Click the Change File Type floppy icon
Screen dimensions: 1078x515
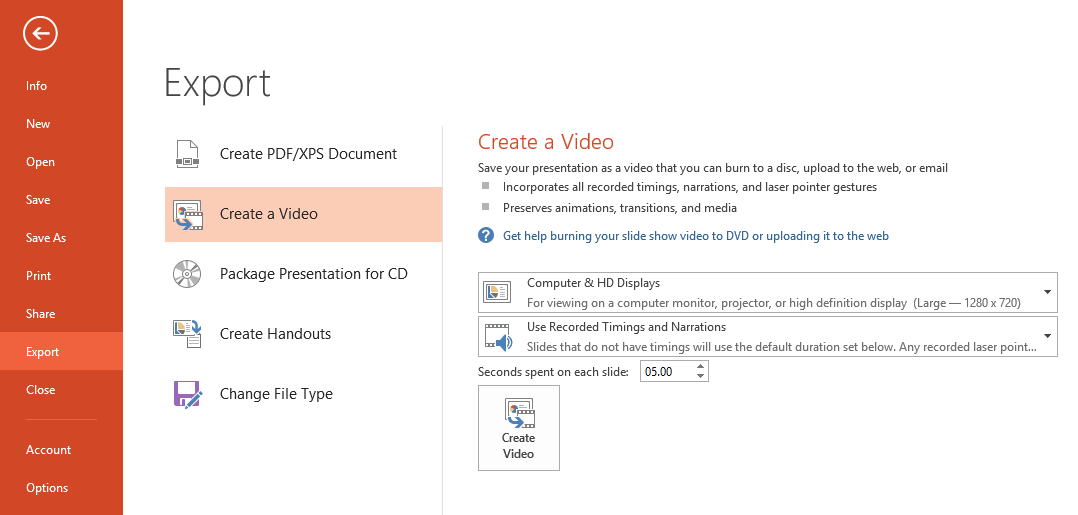tap(187, 394)
